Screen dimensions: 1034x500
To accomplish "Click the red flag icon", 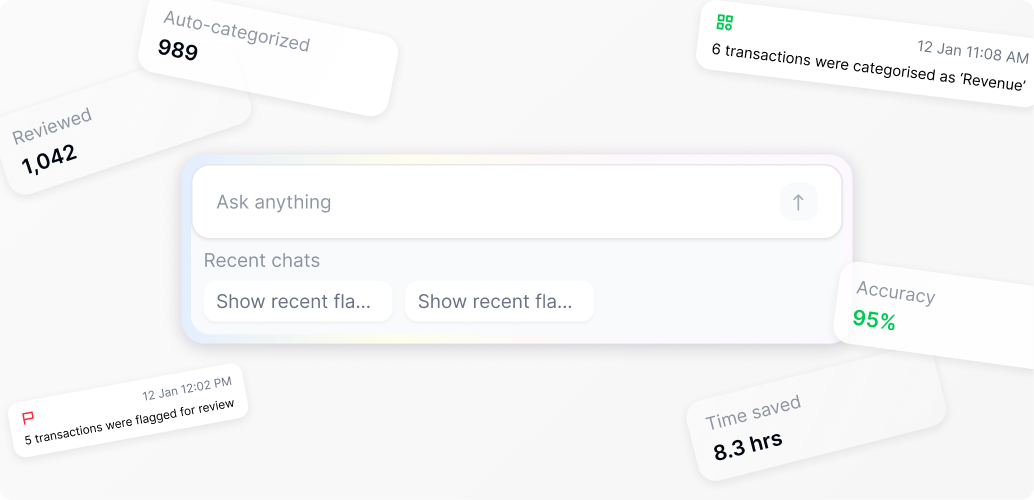I will 29,418.
